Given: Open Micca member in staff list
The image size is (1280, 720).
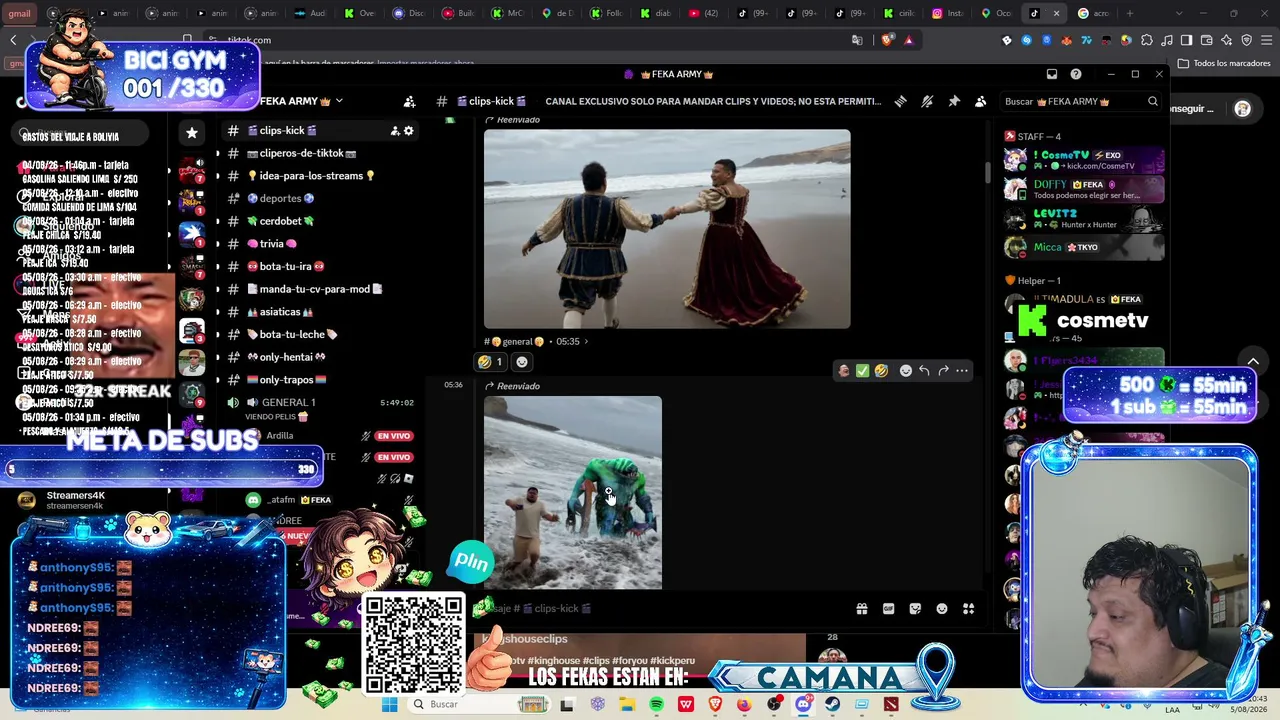Looking at the screenshot, I should [1084, 247].
